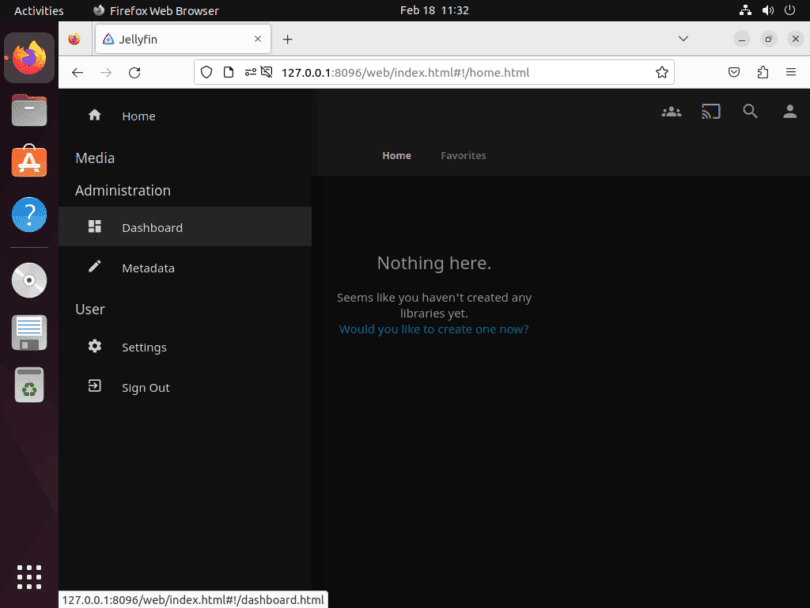Open the Activities menu
The image size is (810, 608).
pyautogui.click(x=36, y=10)
